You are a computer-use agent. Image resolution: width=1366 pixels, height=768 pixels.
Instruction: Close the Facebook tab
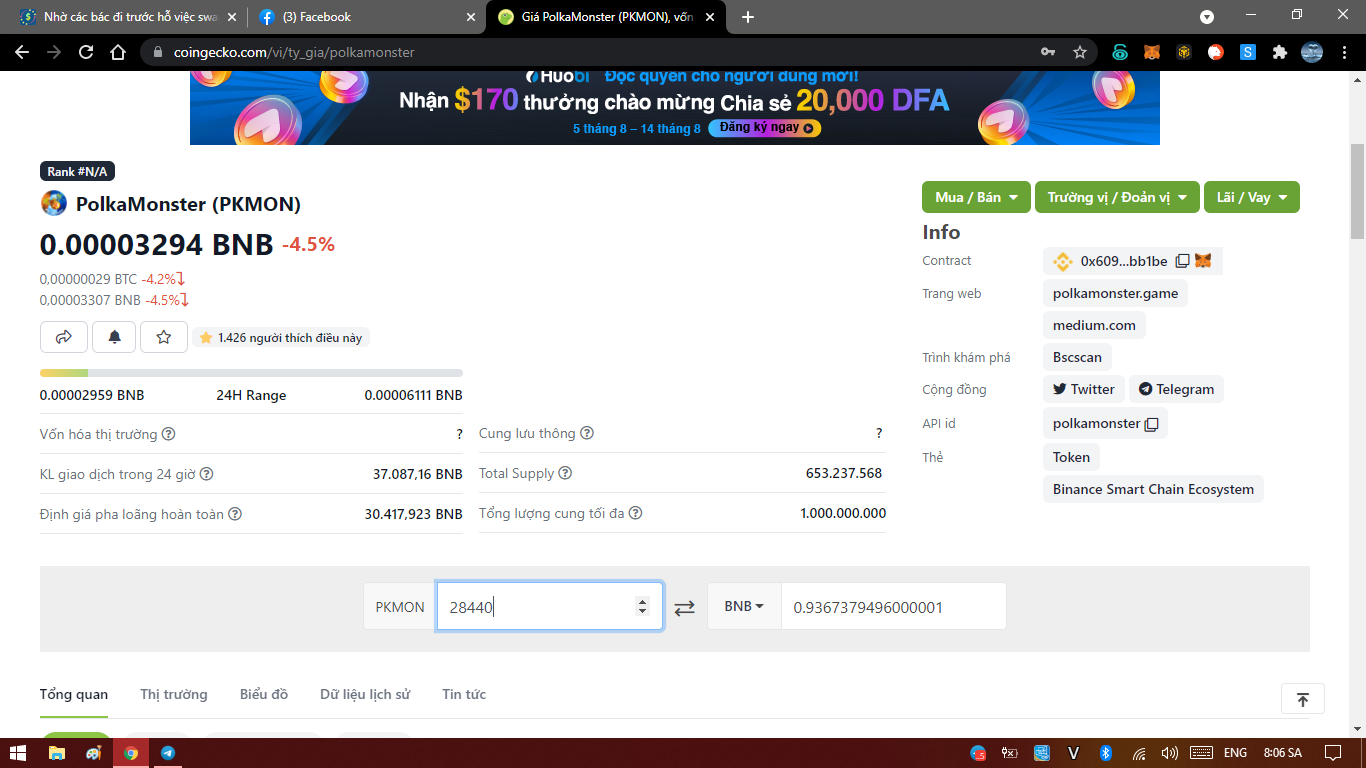click(x=470, y=17)
